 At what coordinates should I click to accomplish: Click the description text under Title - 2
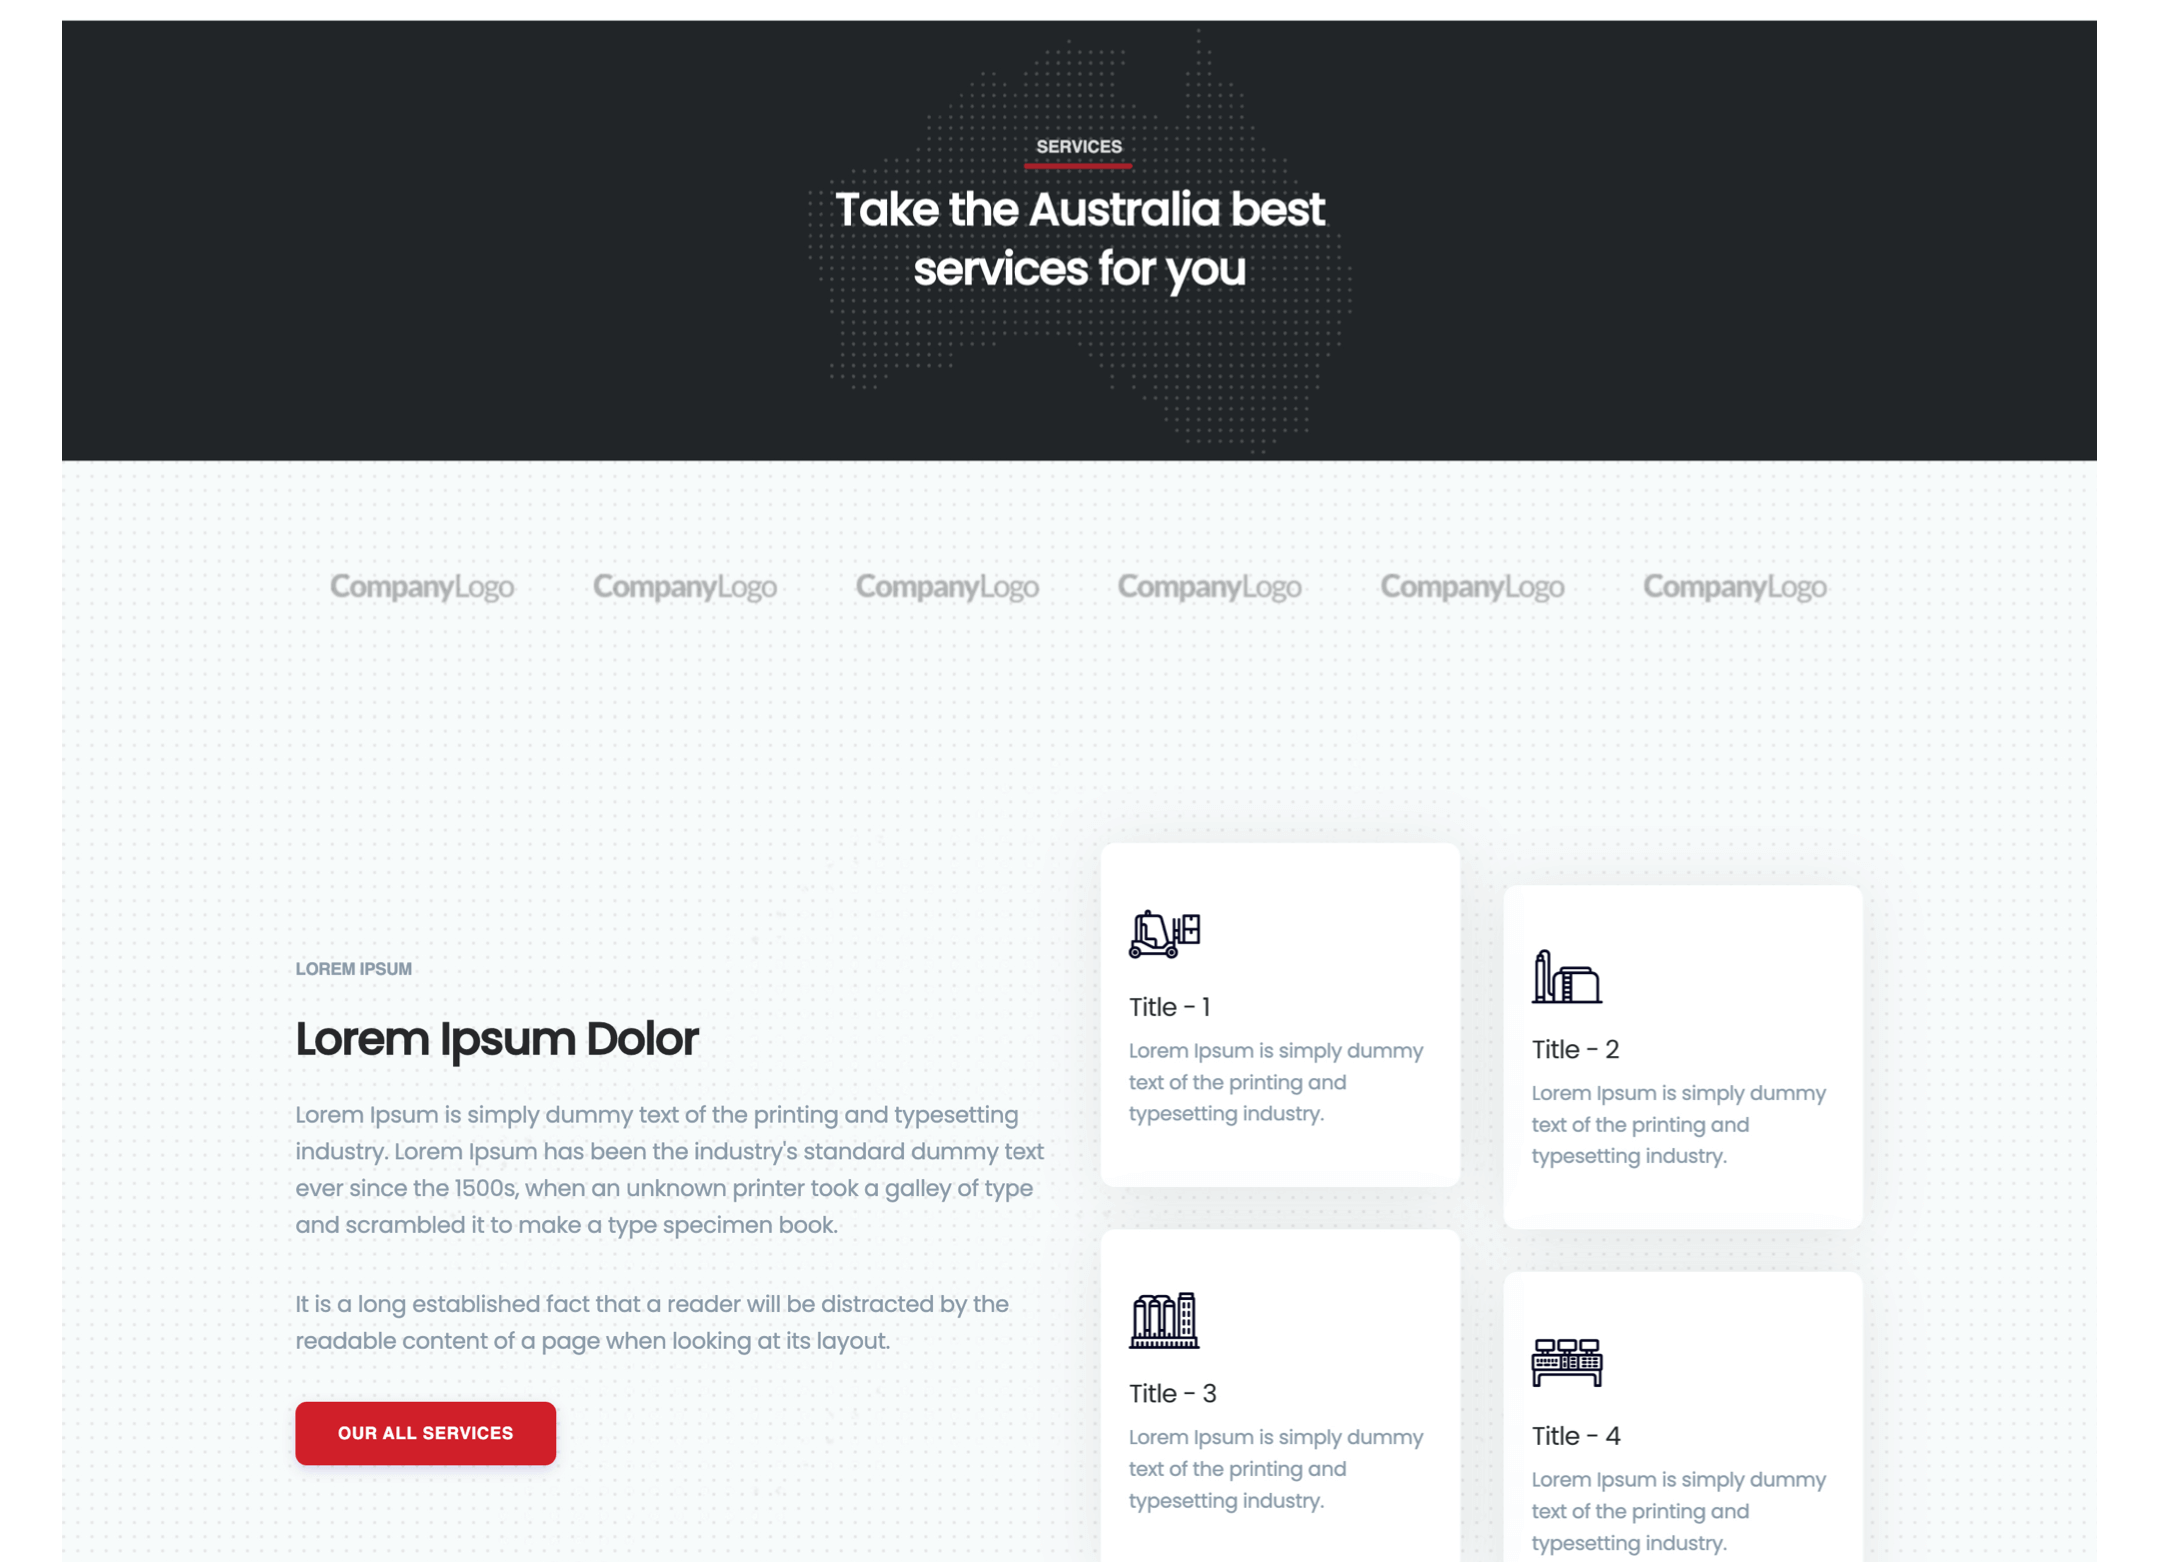[1678, 1124]
